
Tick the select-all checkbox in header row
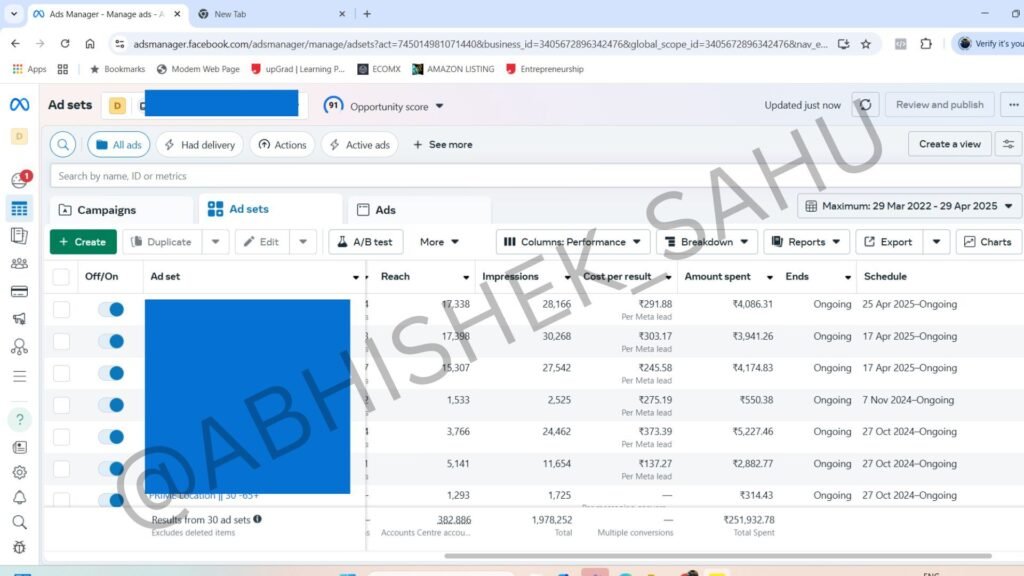coord(62,277)
